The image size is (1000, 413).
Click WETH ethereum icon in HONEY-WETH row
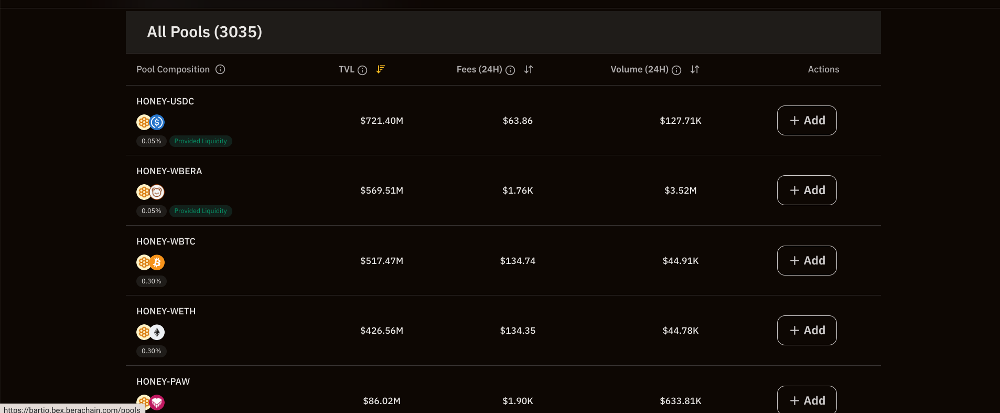[x=157, y=332]
